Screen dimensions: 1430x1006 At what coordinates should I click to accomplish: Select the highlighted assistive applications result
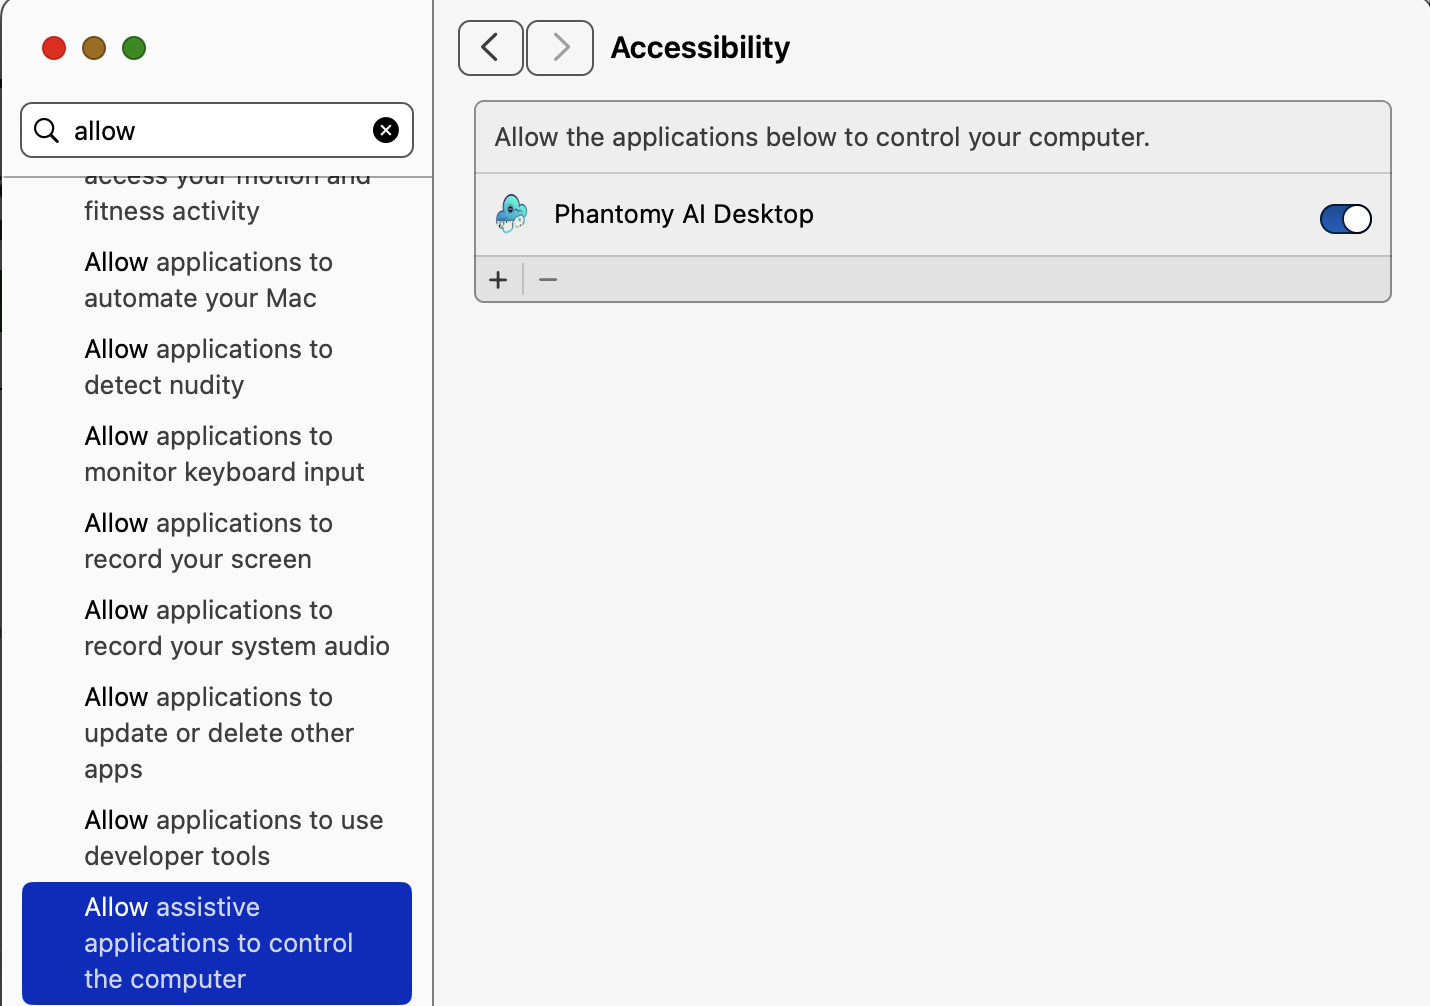pos(218,943)
